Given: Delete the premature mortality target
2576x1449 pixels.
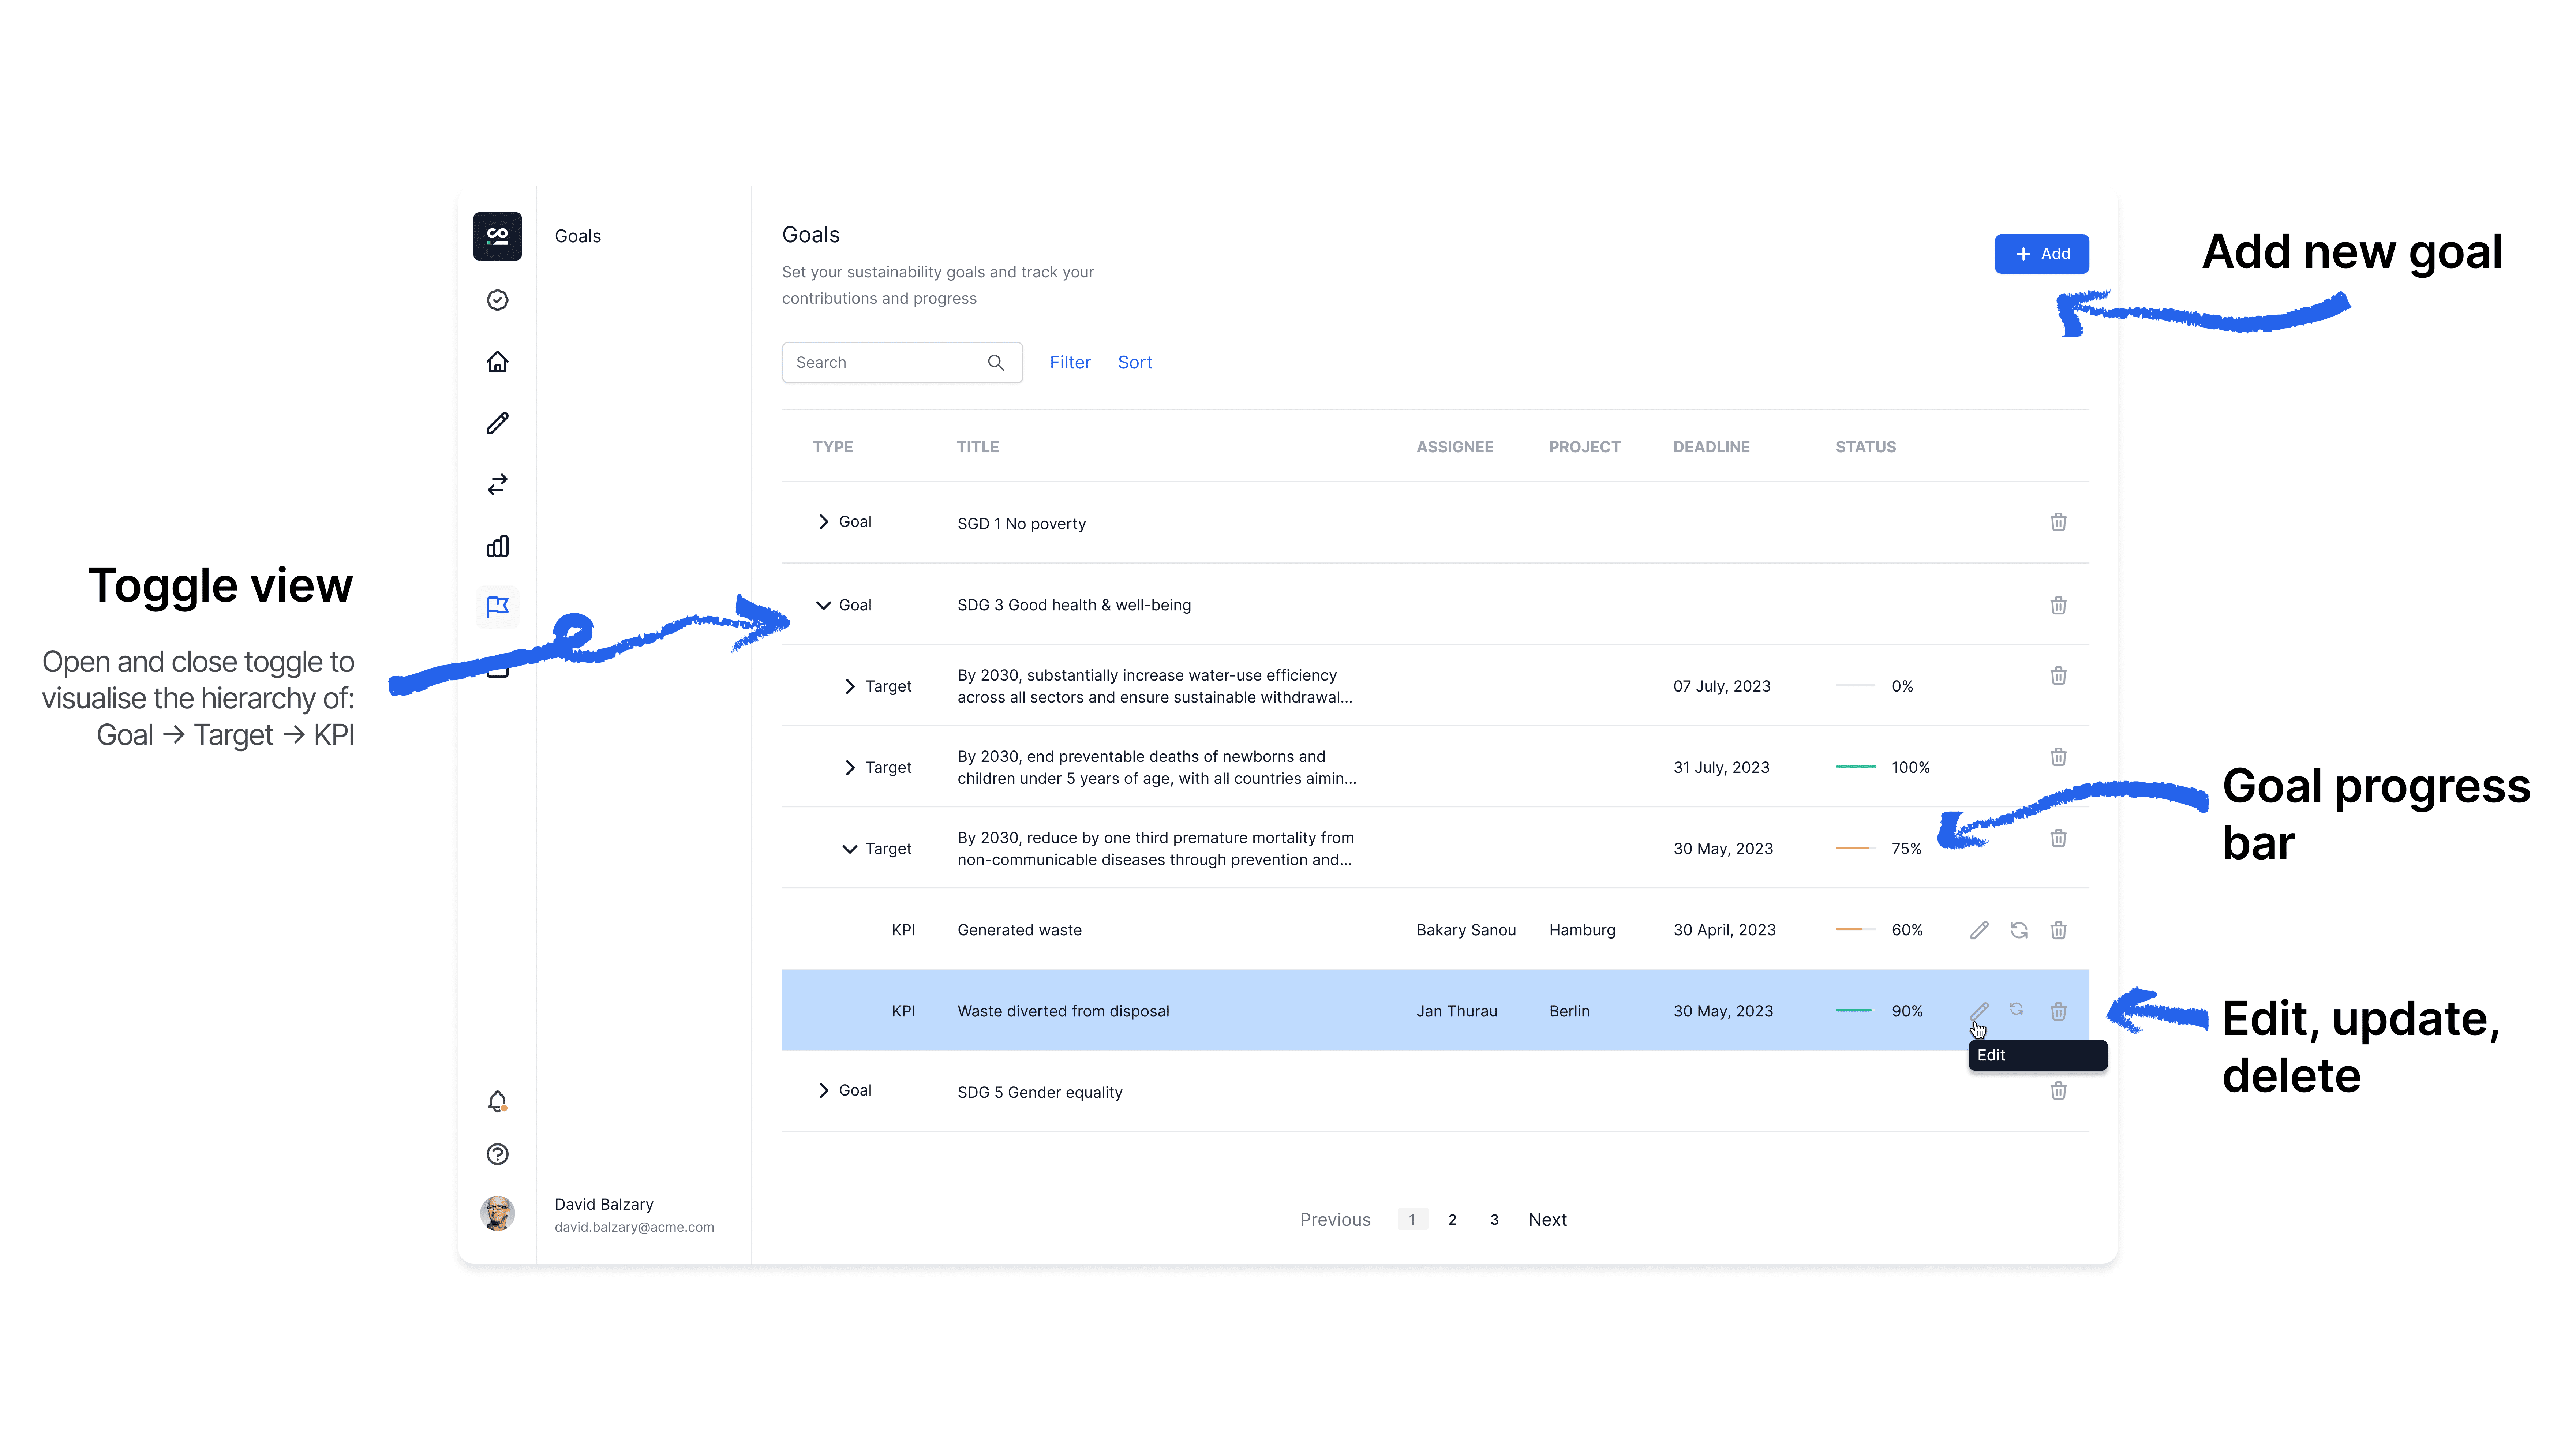Looking at the screenshot, I should point(2058,838).
